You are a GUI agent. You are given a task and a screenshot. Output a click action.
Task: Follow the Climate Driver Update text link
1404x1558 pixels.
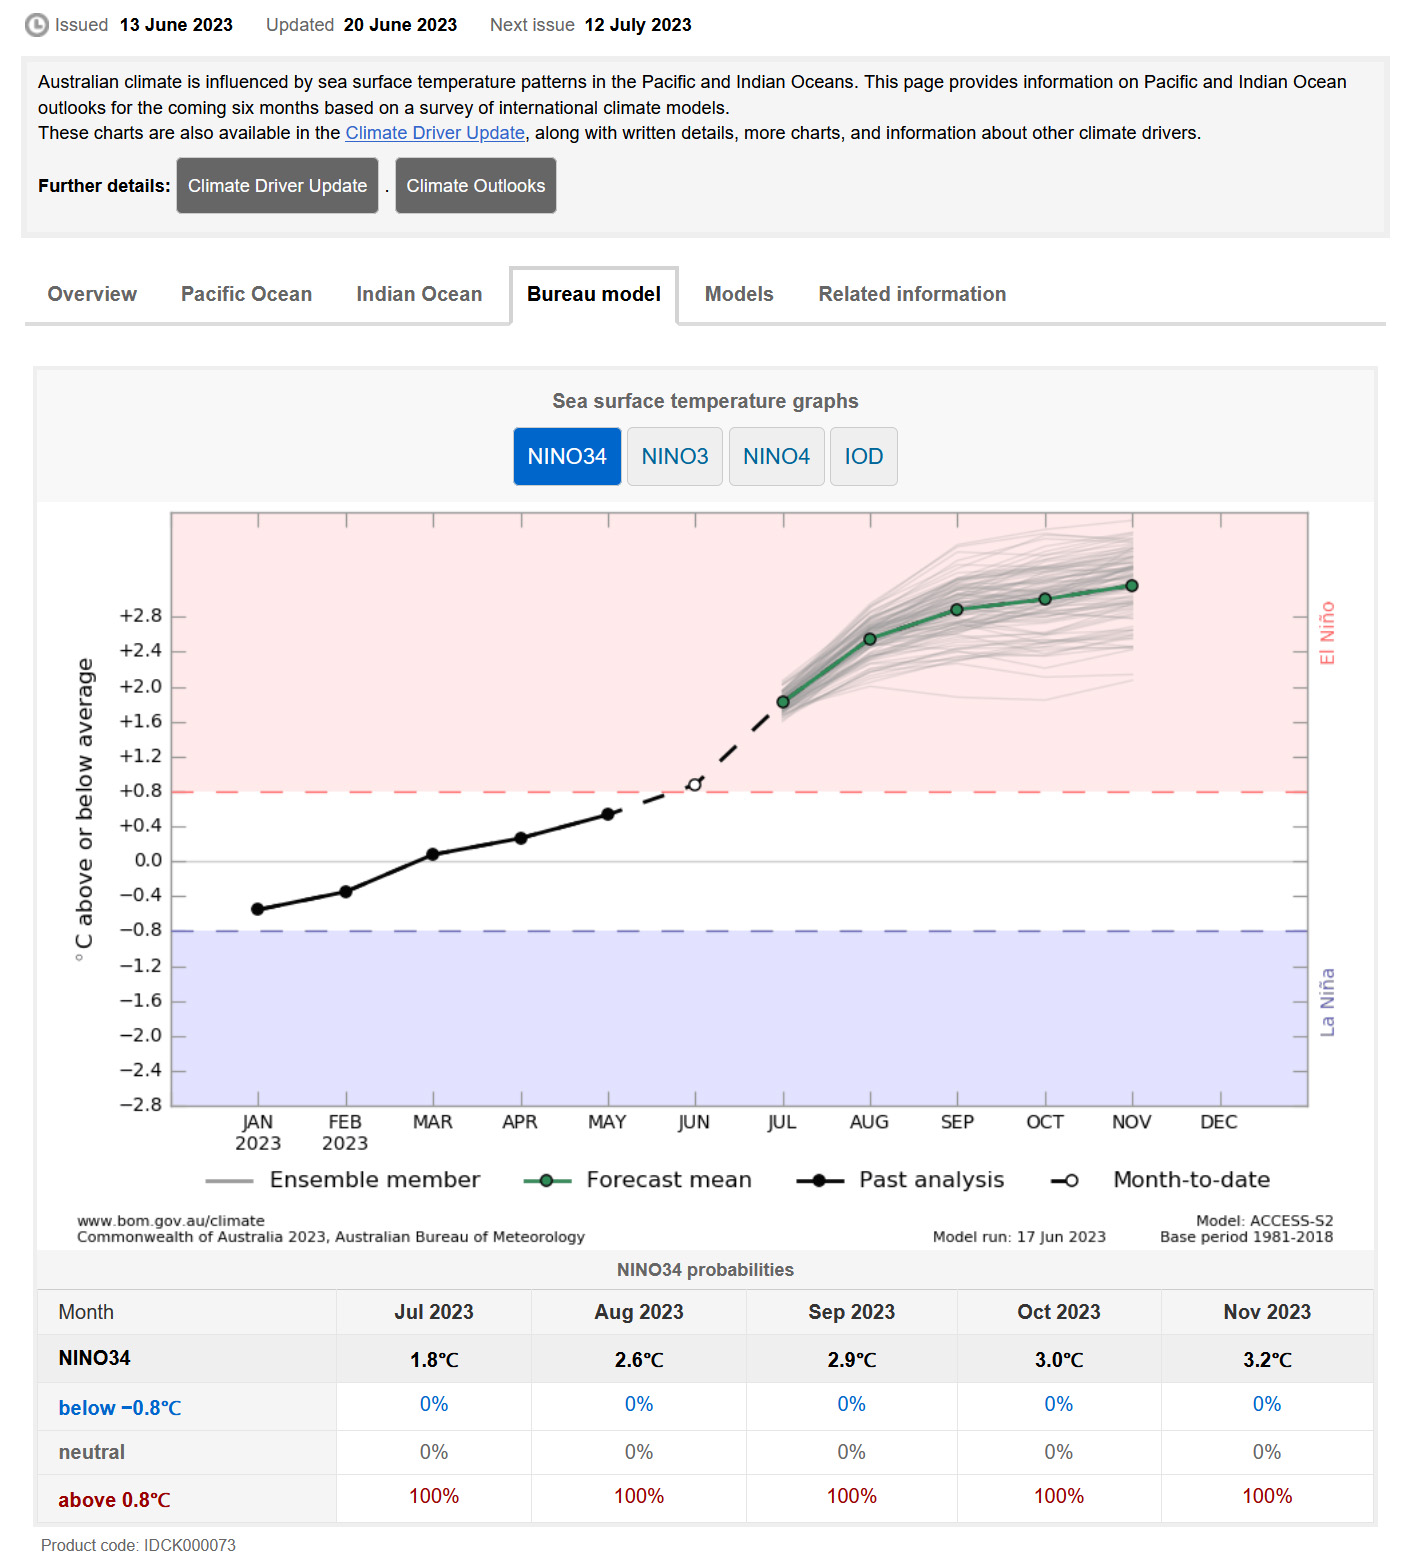[435, 133]
